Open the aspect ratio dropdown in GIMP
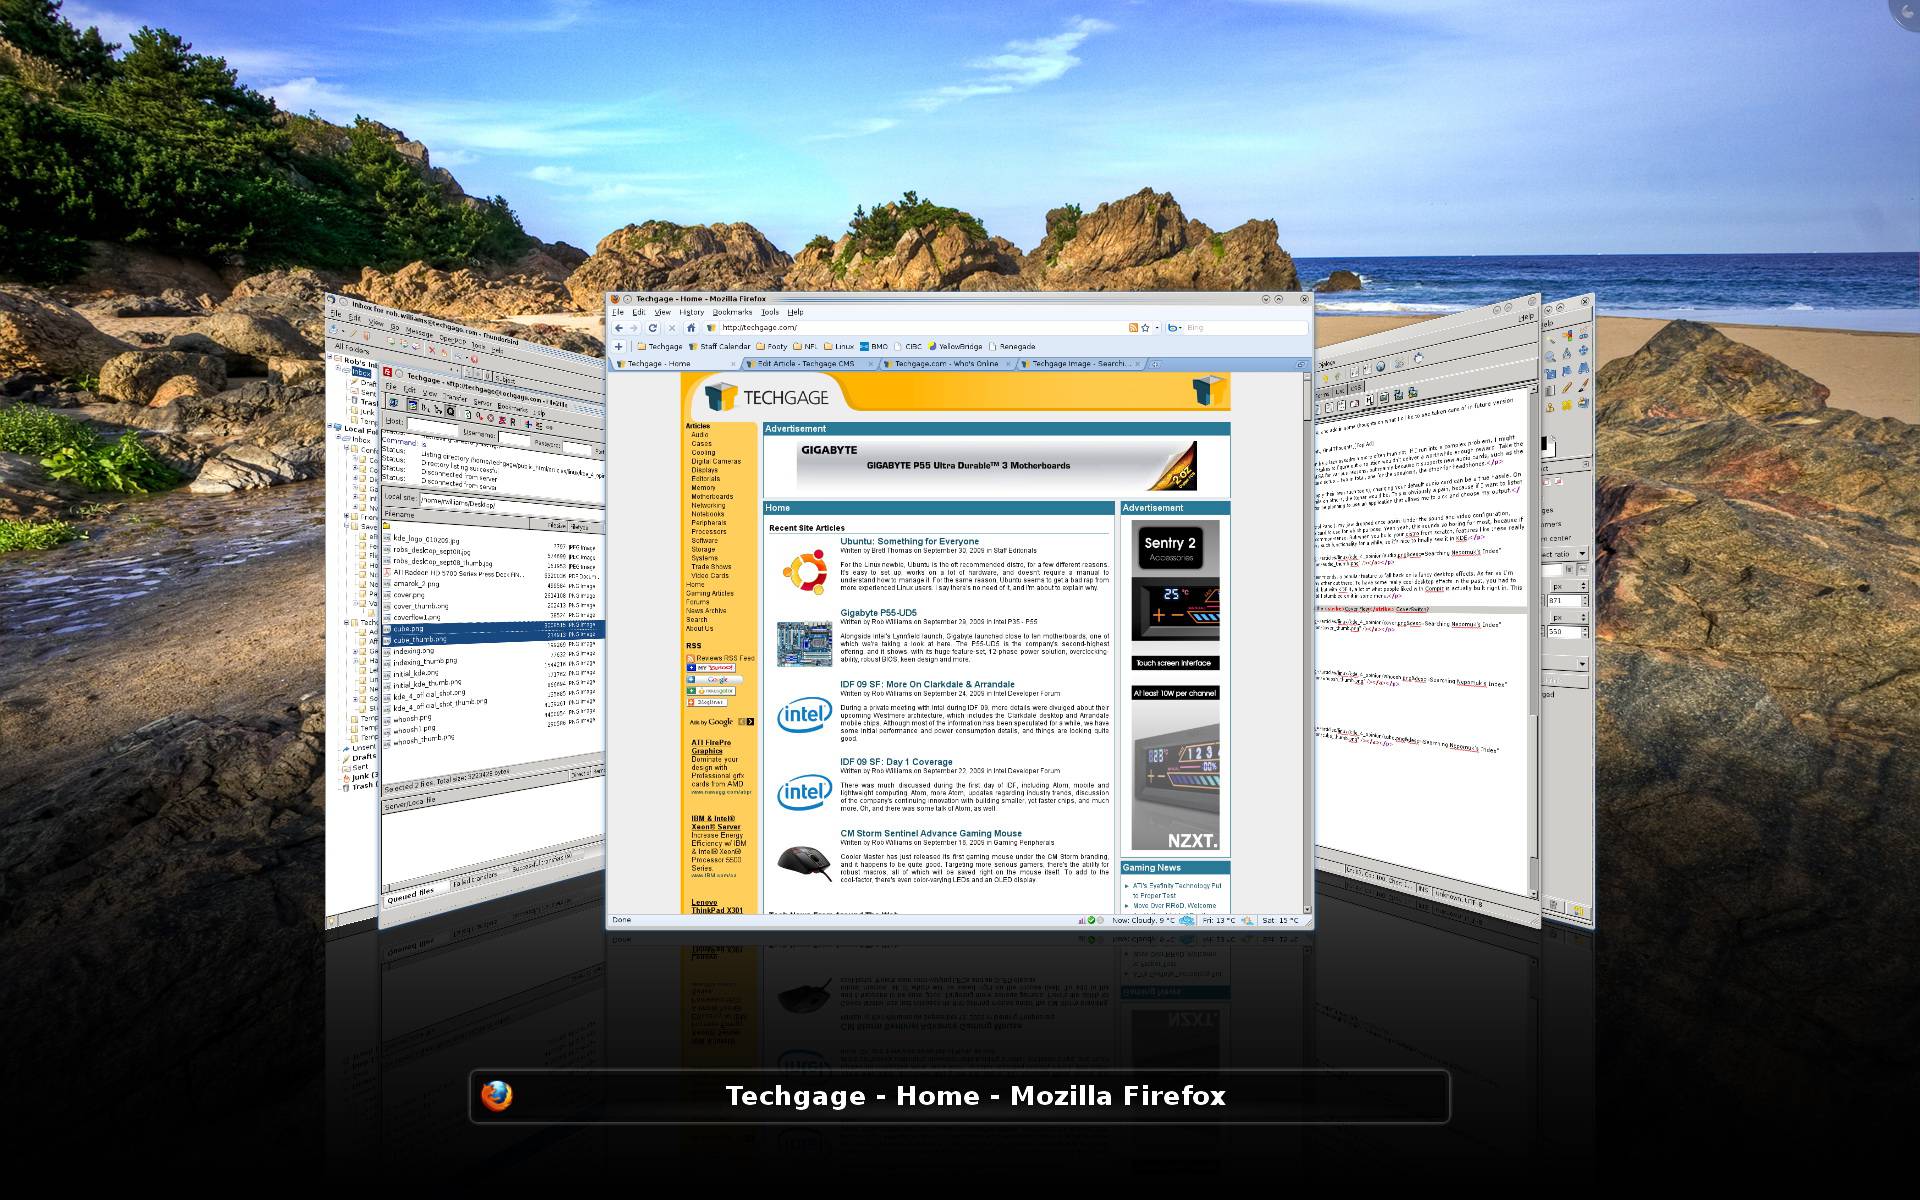1920x1200 pixels. pyautogui.click(x=1567, y=554)
